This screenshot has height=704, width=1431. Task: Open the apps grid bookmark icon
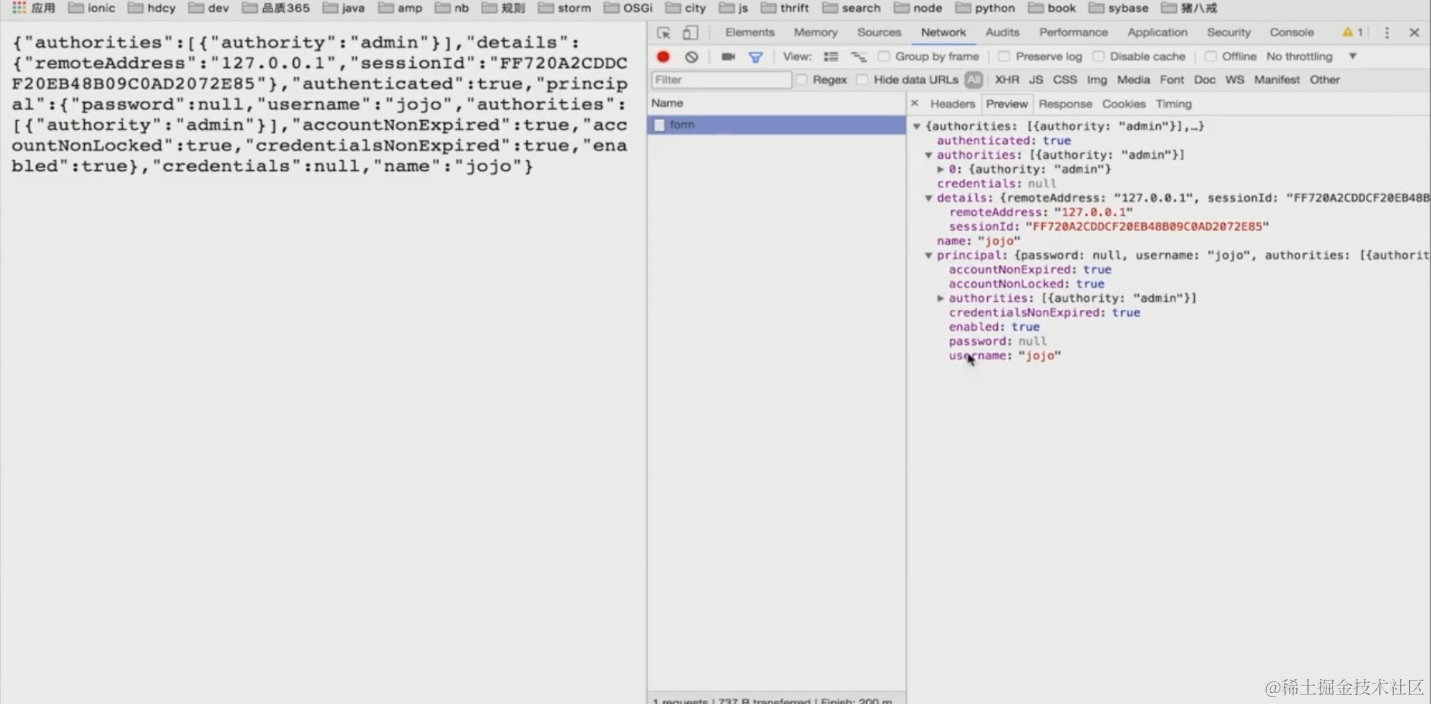pos(19,8)
